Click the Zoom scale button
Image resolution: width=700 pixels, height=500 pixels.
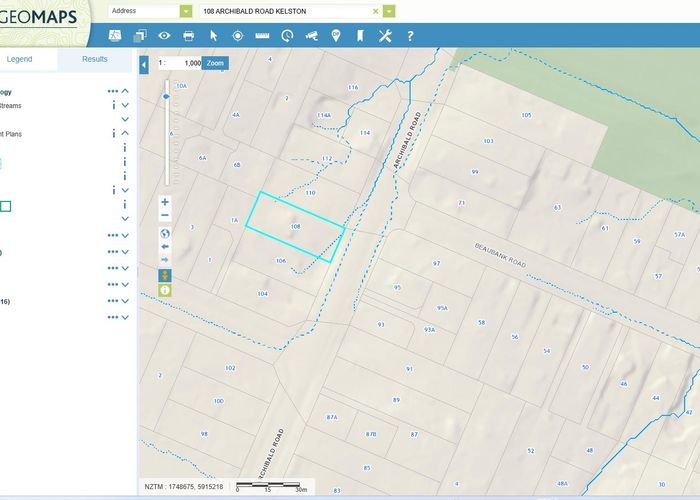tap(215, 62)
